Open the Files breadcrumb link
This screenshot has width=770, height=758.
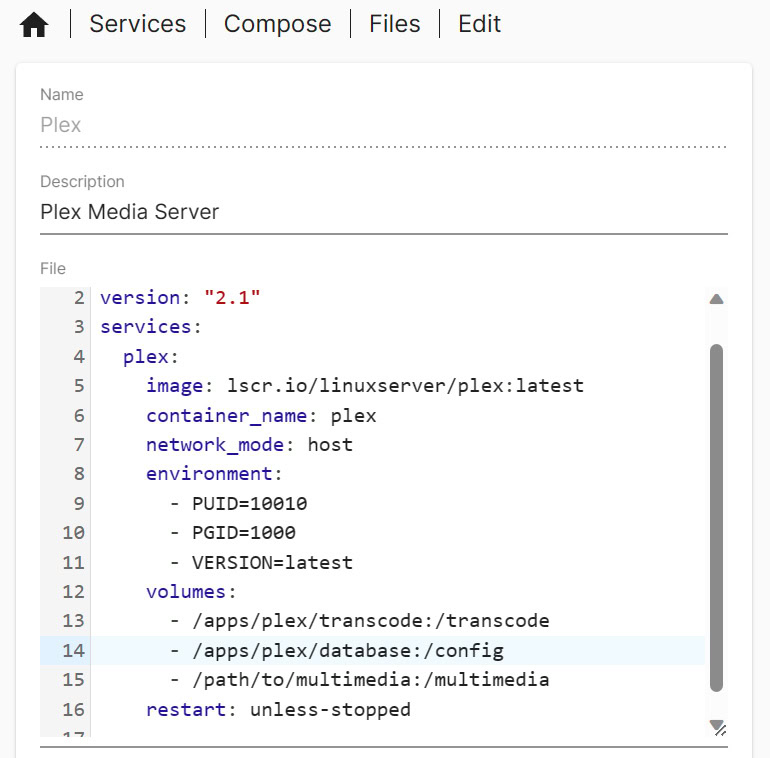click(394, 24)
